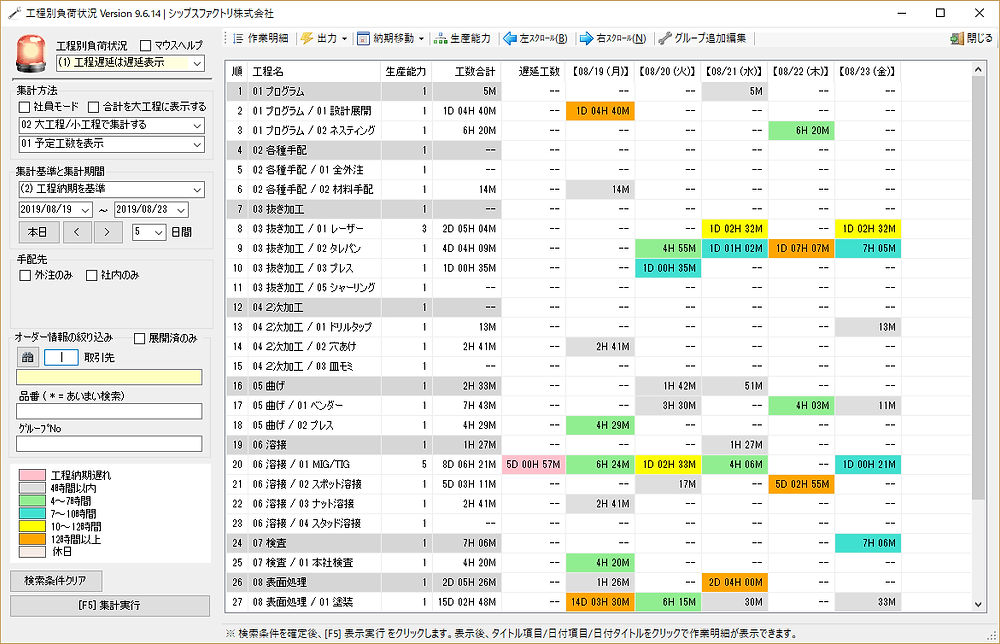Screen dimensions: 1000x644
Task: Click the pink 工程納期遅れ legend swatch
Action: coord(32,475)
